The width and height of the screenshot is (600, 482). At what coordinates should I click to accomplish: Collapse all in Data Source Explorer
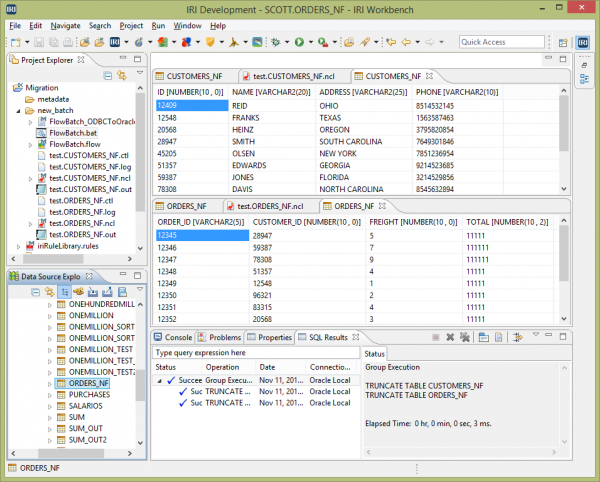35,292
